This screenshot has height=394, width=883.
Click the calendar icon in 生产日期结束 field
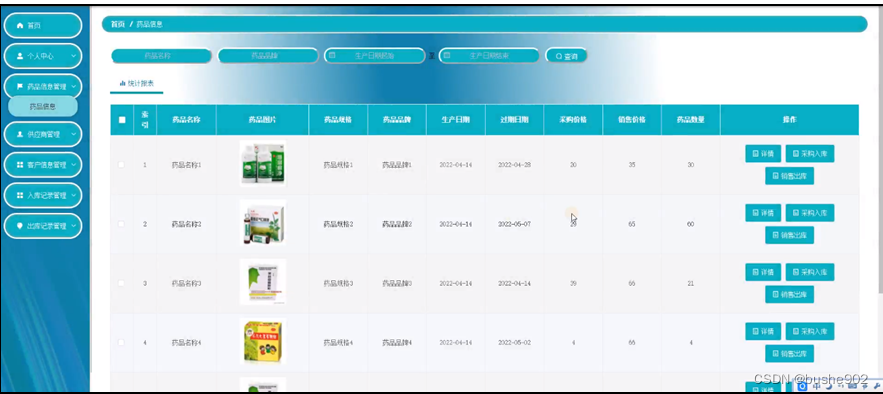pos(447,56)
